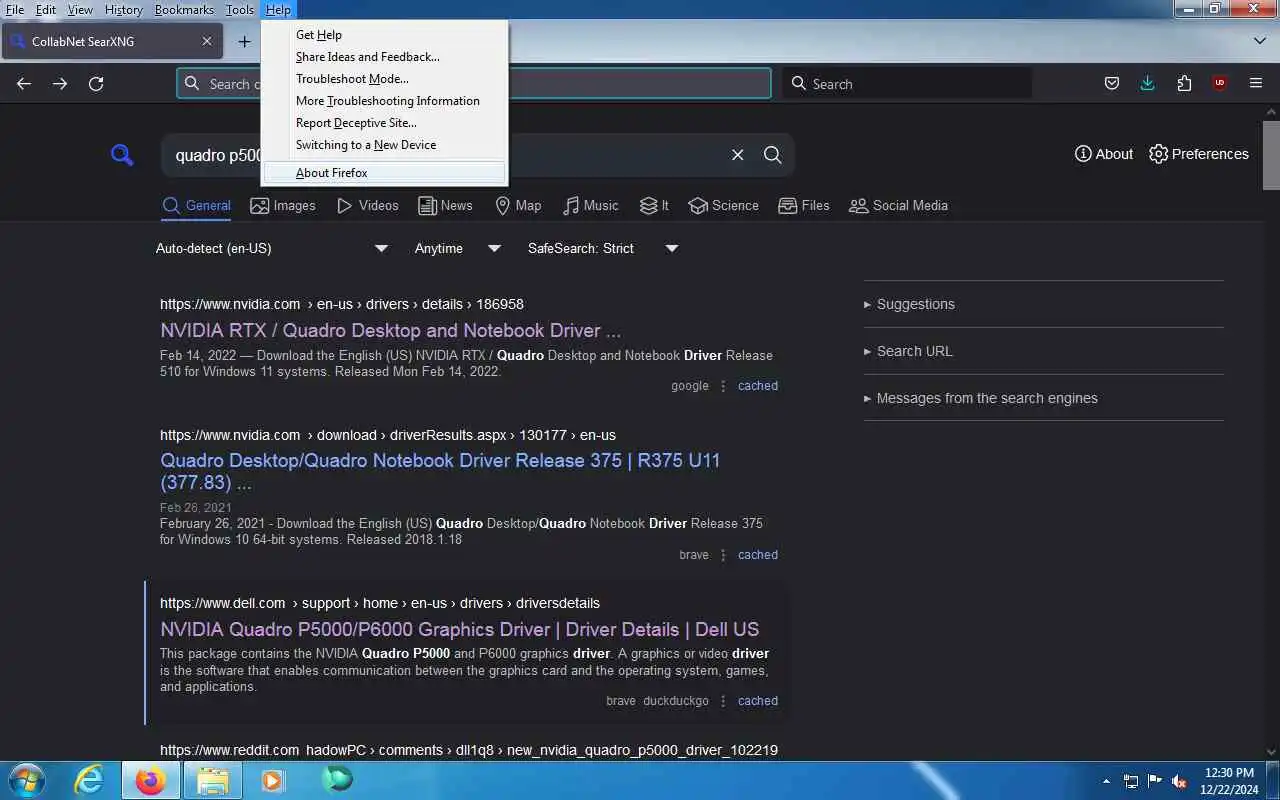Switch to the General category tab
Screen dimensions: 1280x800
tap(196, 205)
